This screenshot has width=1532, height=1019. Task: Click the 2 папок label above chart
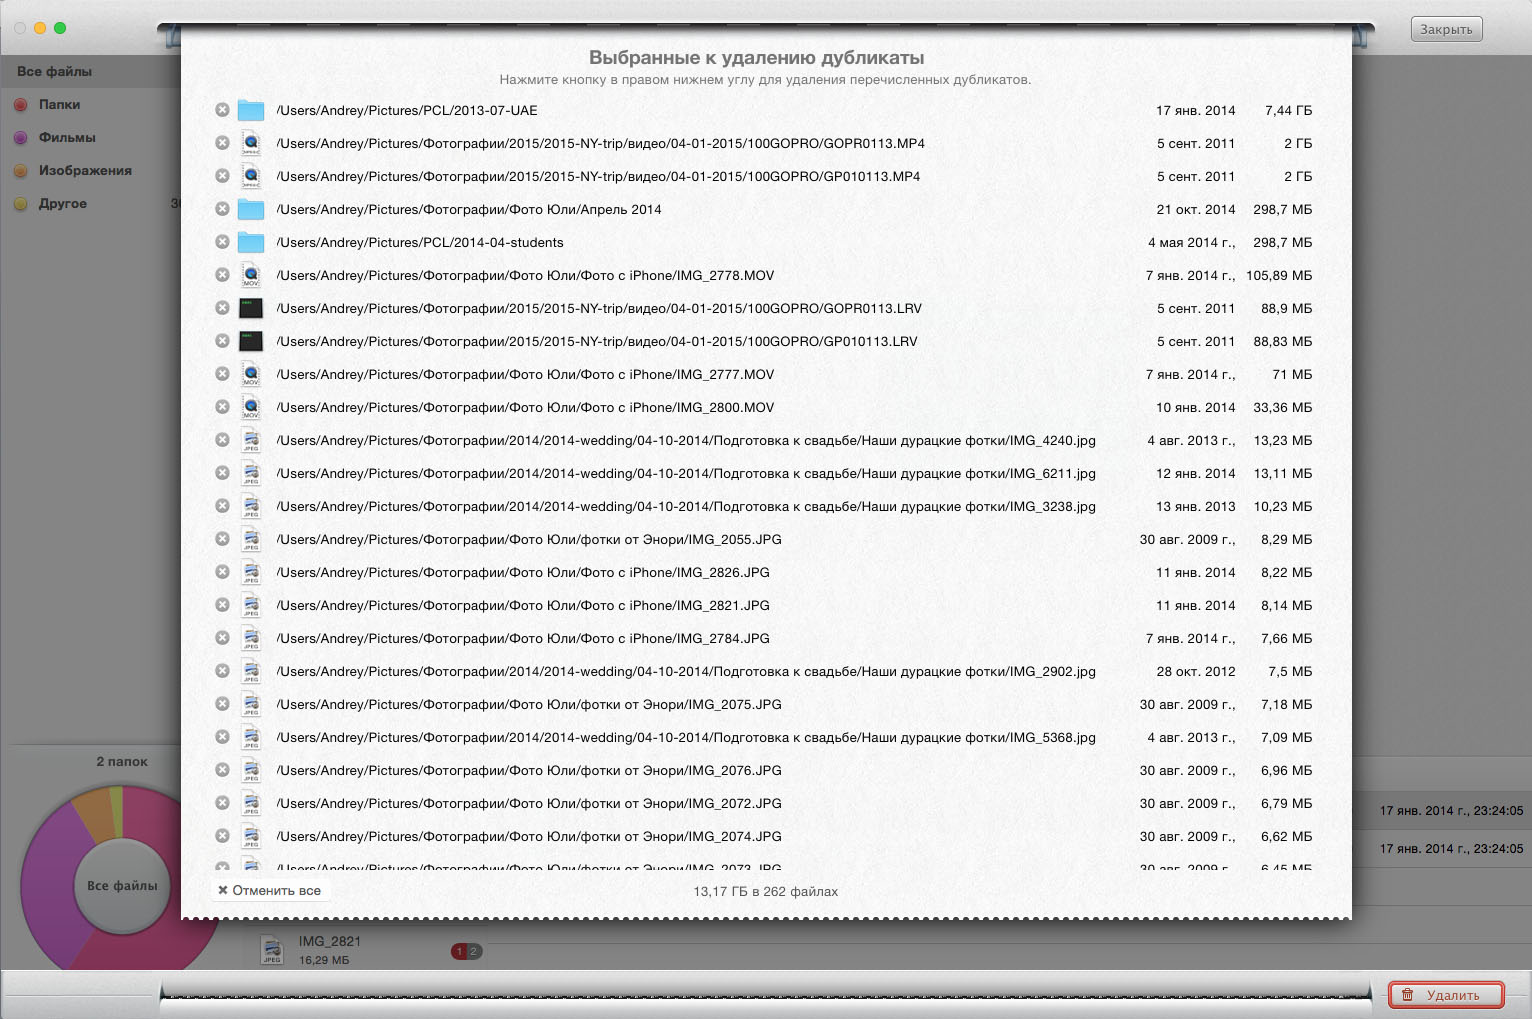point(122,761)
